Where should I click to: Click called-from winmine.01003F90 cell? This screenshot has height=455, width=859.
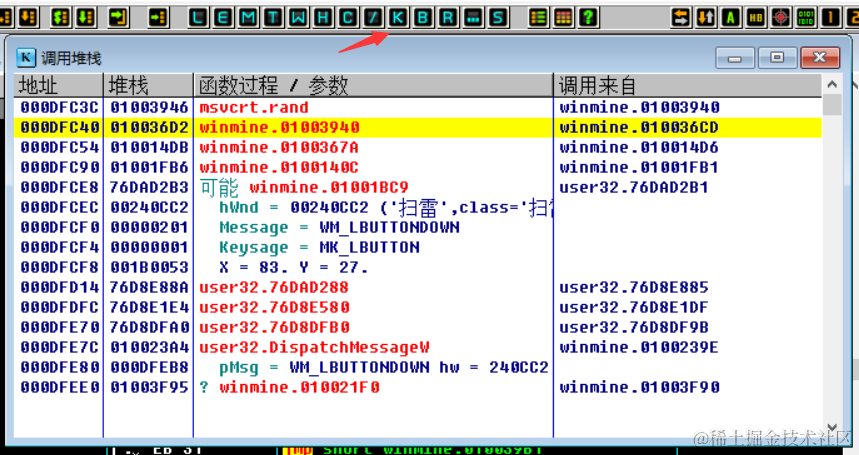[639, 387]
